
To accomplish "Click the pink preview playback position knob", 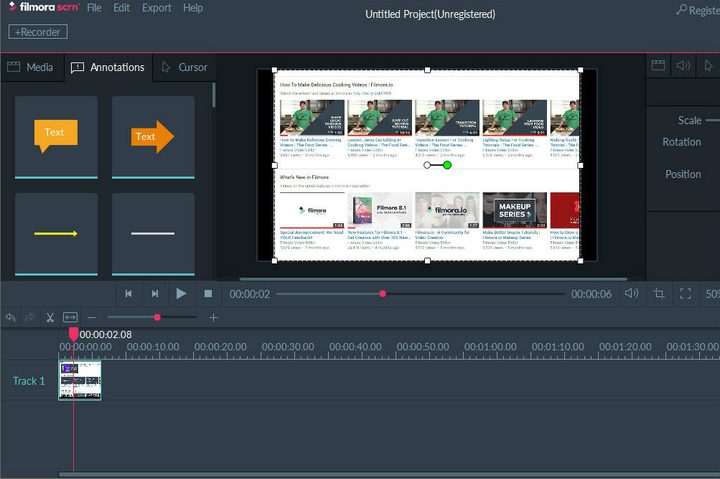I will tap(382, 294).
